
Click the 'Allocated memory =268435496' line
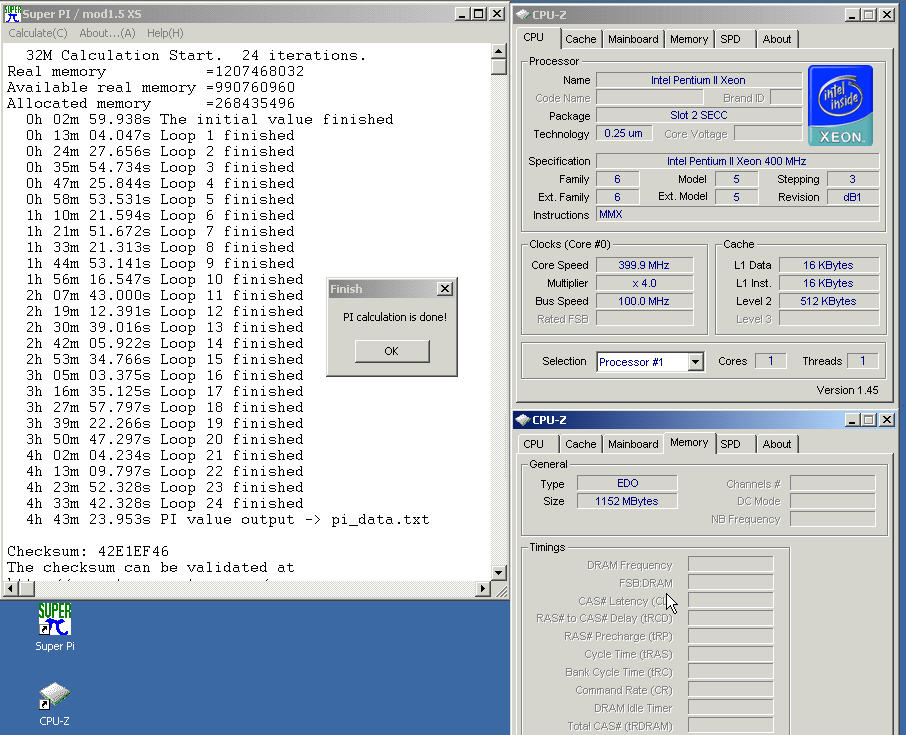[151, 103]
